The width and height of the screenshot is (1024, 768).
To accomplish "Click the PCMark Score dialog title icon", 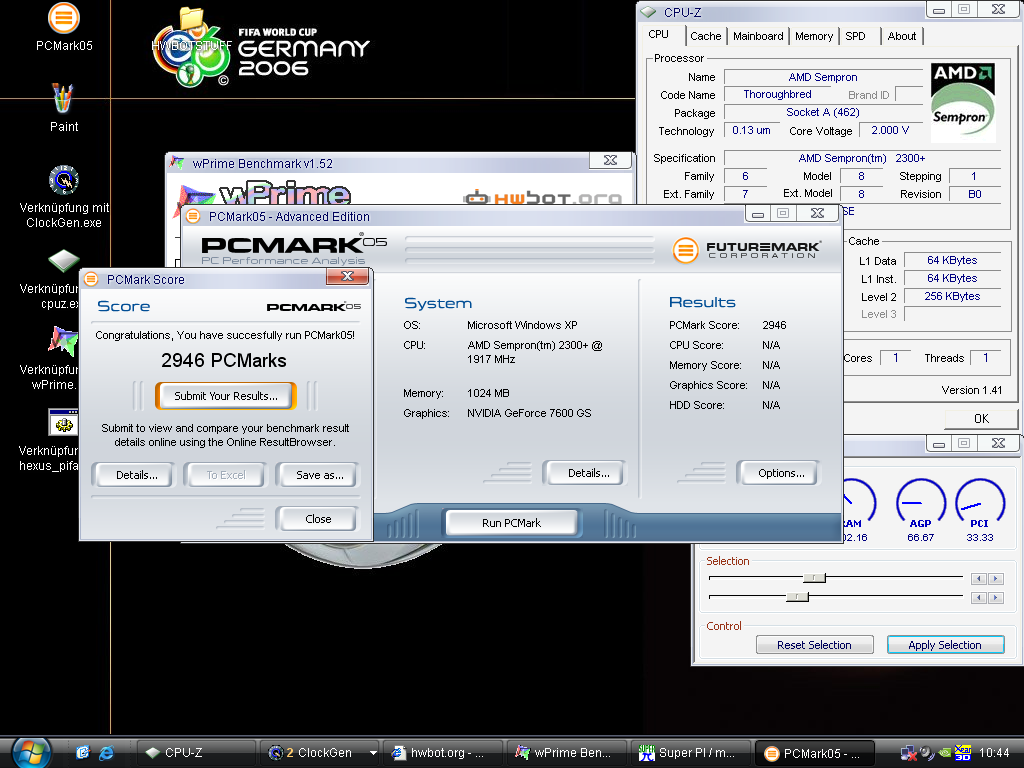I will click(x=91, y=280).
